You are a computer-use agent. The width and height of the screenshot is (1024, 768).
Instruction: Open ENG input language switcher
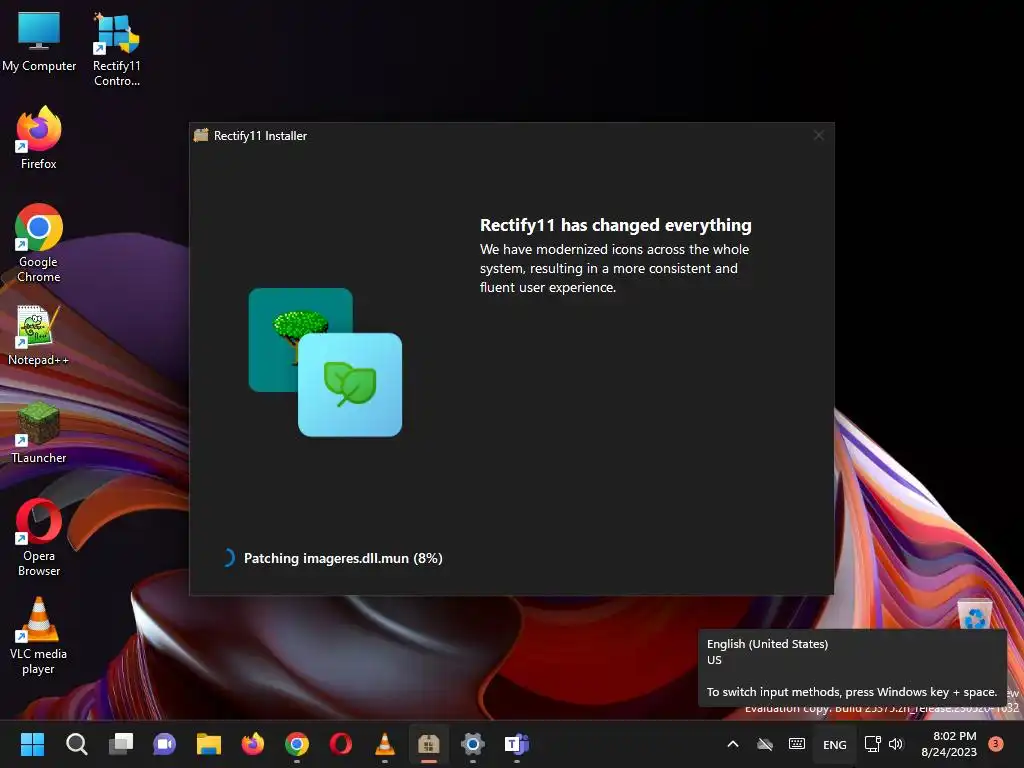tap(835, 744)
